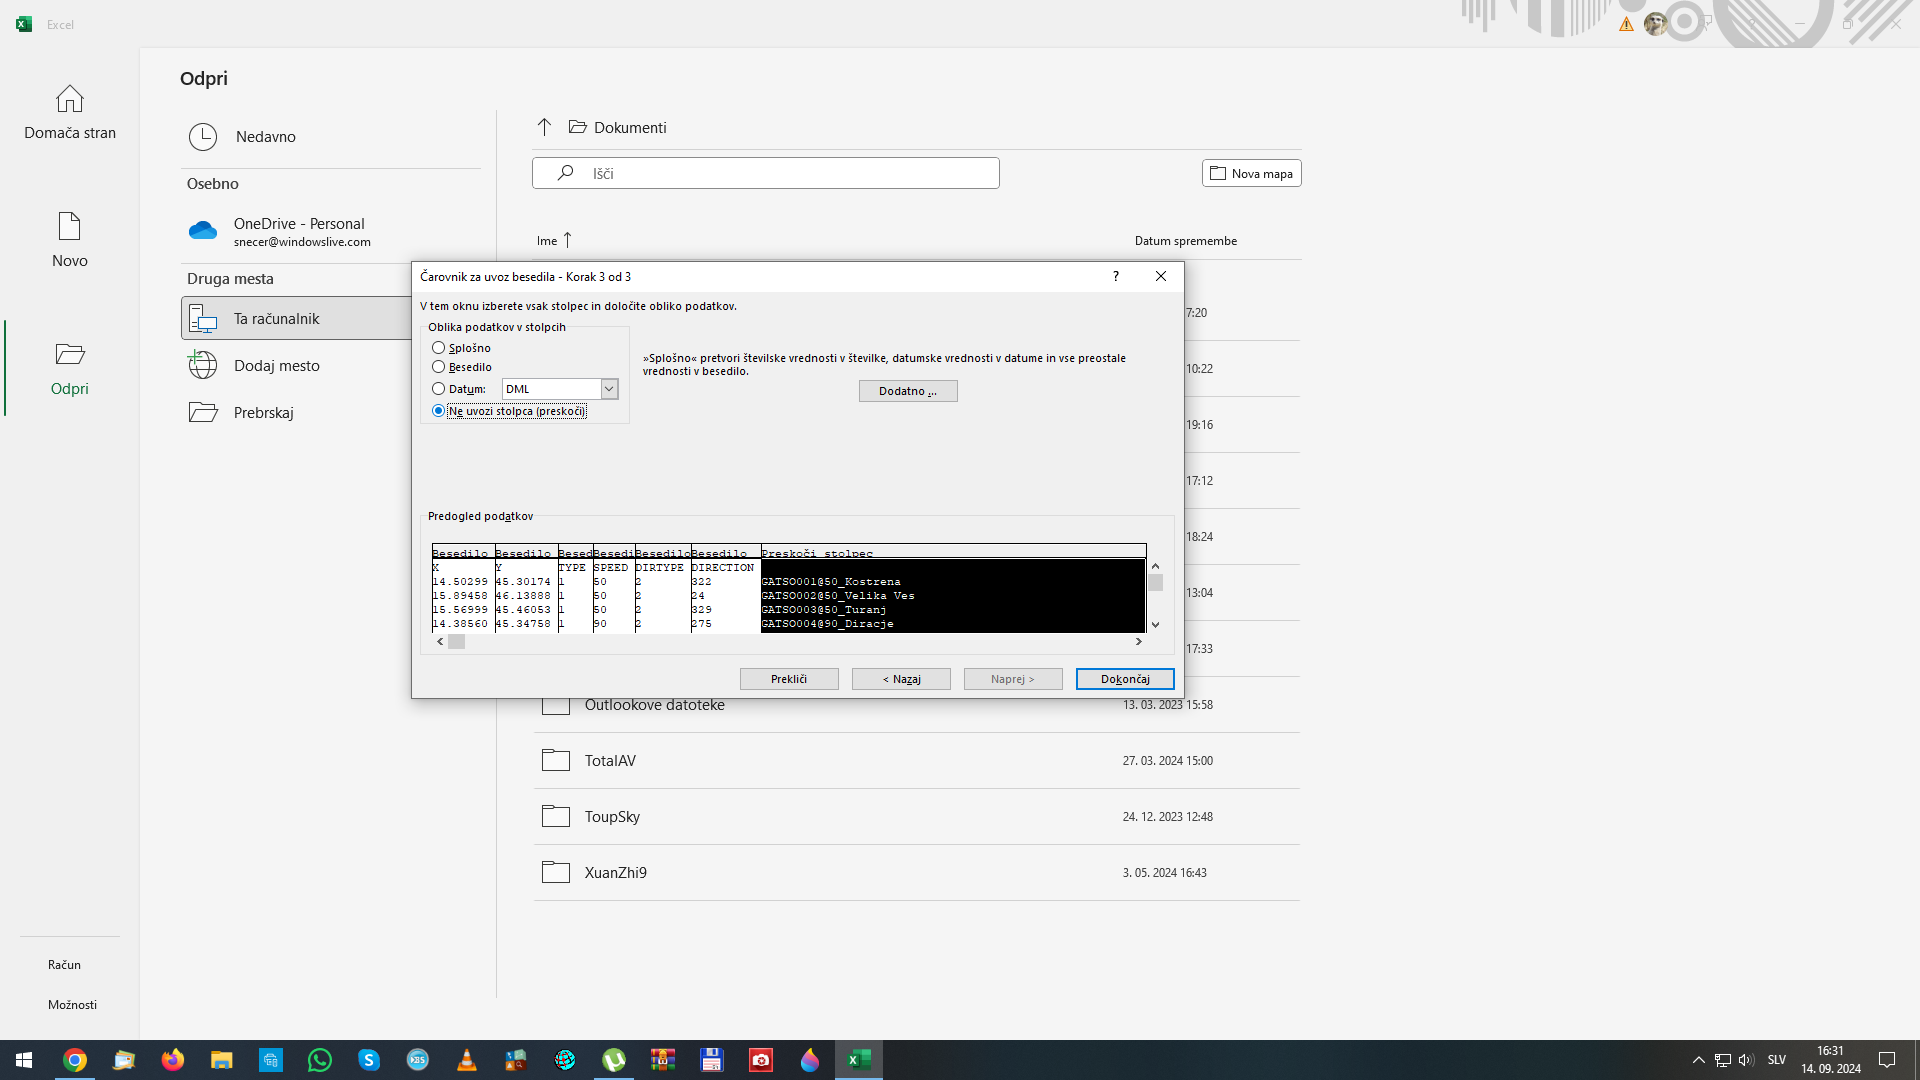Go back with the Nazaj button
The width and height of the screenshot is (1920, 1080).
point(901,679)
